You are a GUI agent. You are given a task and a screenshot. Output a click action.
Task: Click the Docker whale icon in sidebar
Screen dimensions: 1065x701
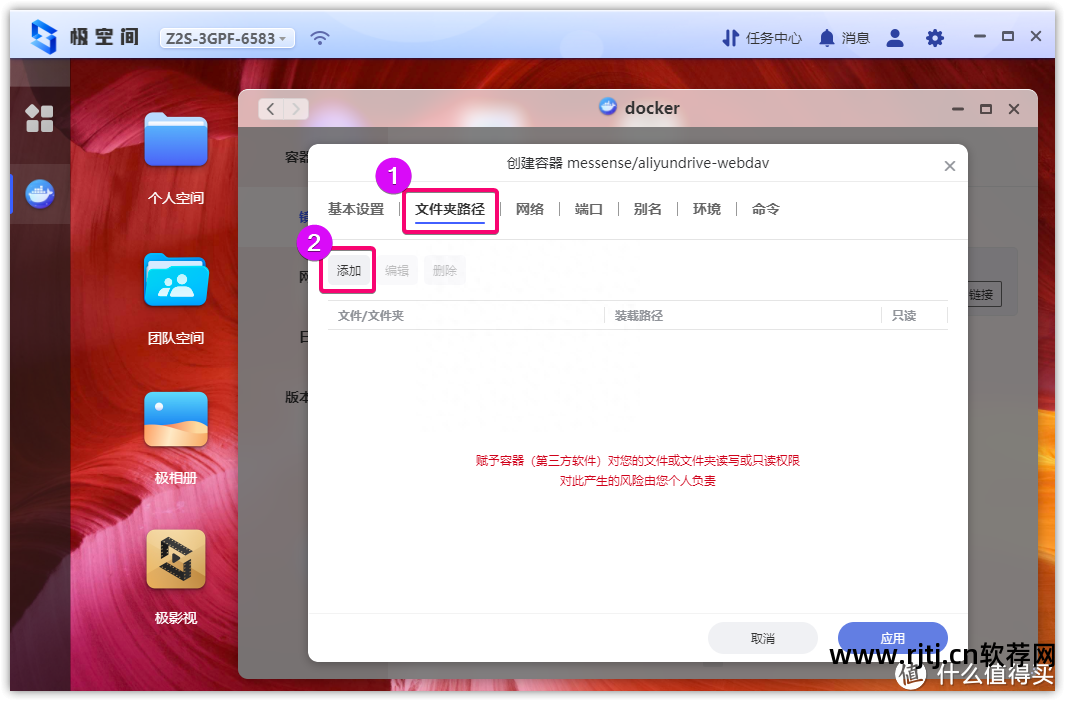pos(40,193)
